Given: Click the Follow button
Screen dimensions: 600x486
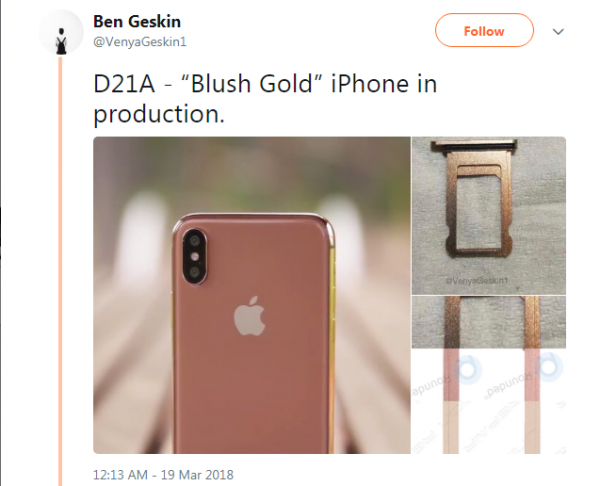Looking at the screenshot, I should click(x=484, y=31).
